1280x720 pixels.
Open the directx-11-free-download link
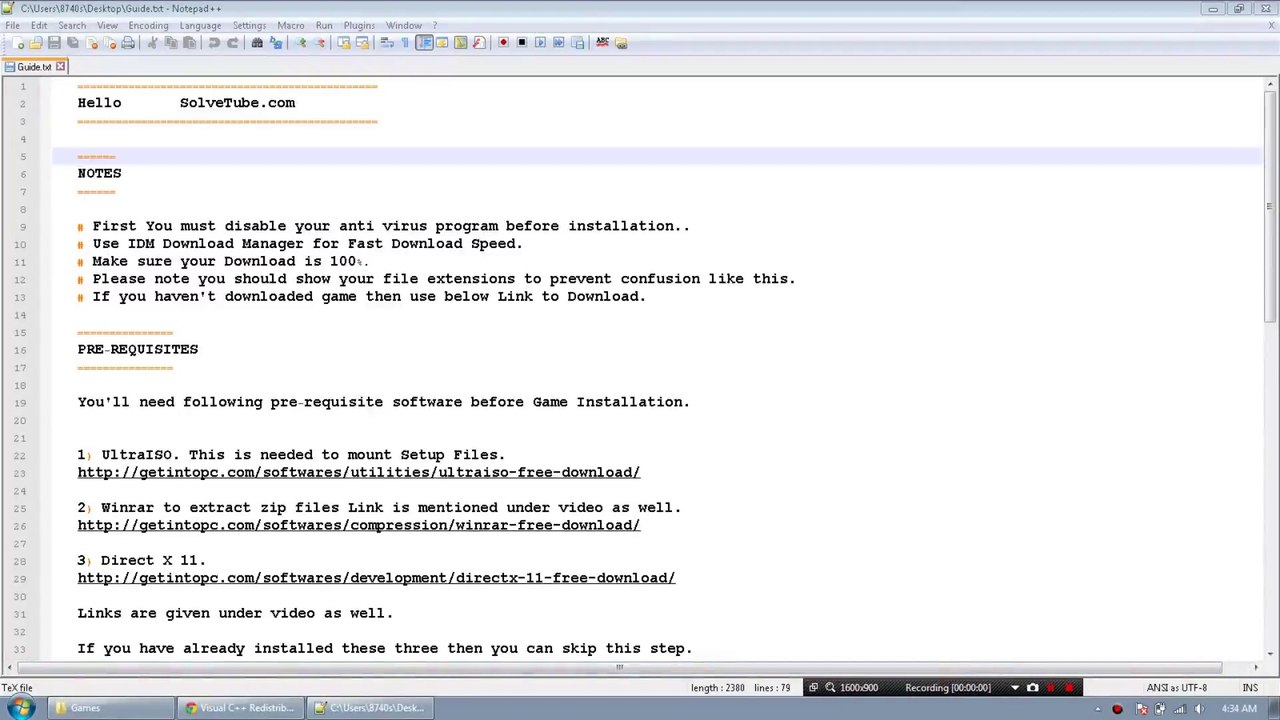pos(376,578)
